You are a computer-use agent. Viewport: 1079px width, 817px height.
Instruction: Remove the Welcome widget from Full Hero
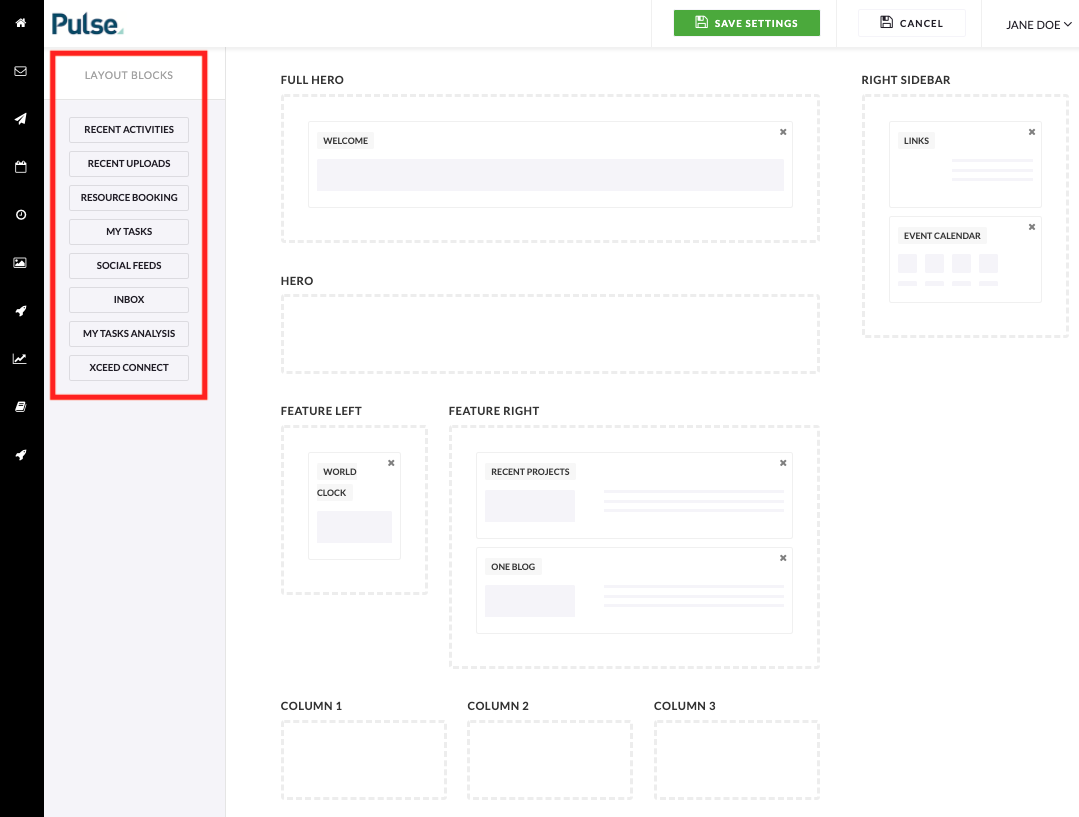point(783,132)
